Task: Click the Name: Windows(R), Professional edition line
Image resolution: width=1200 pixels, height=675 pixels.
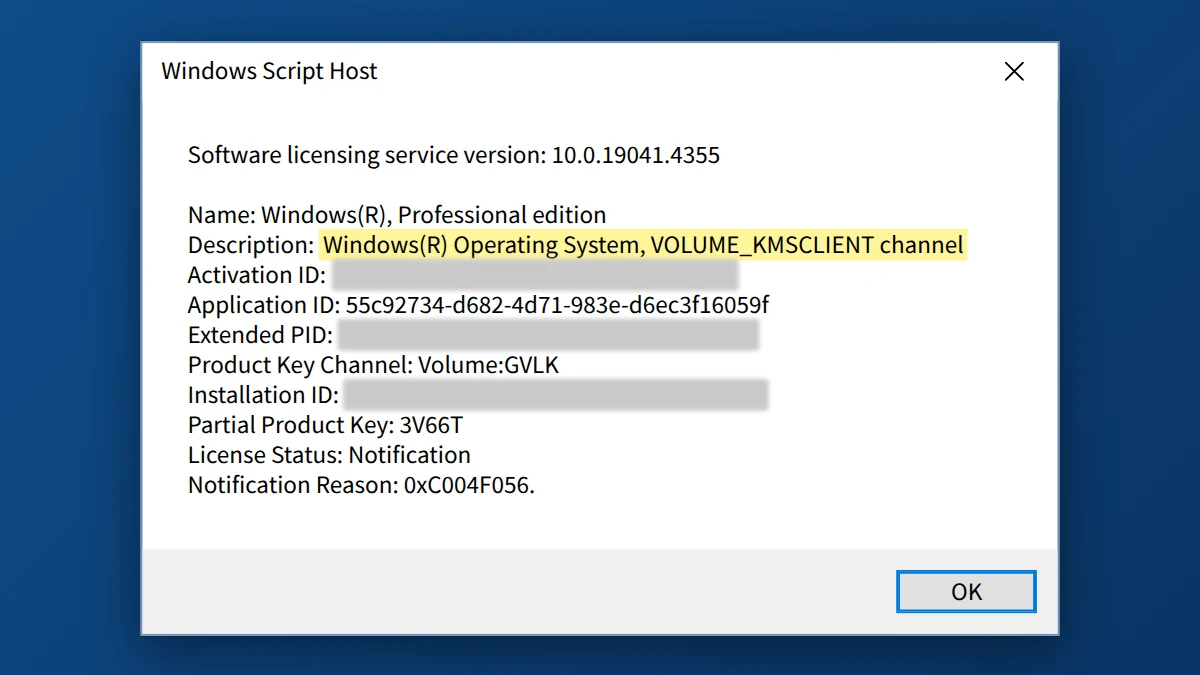Action: [397, 215]
